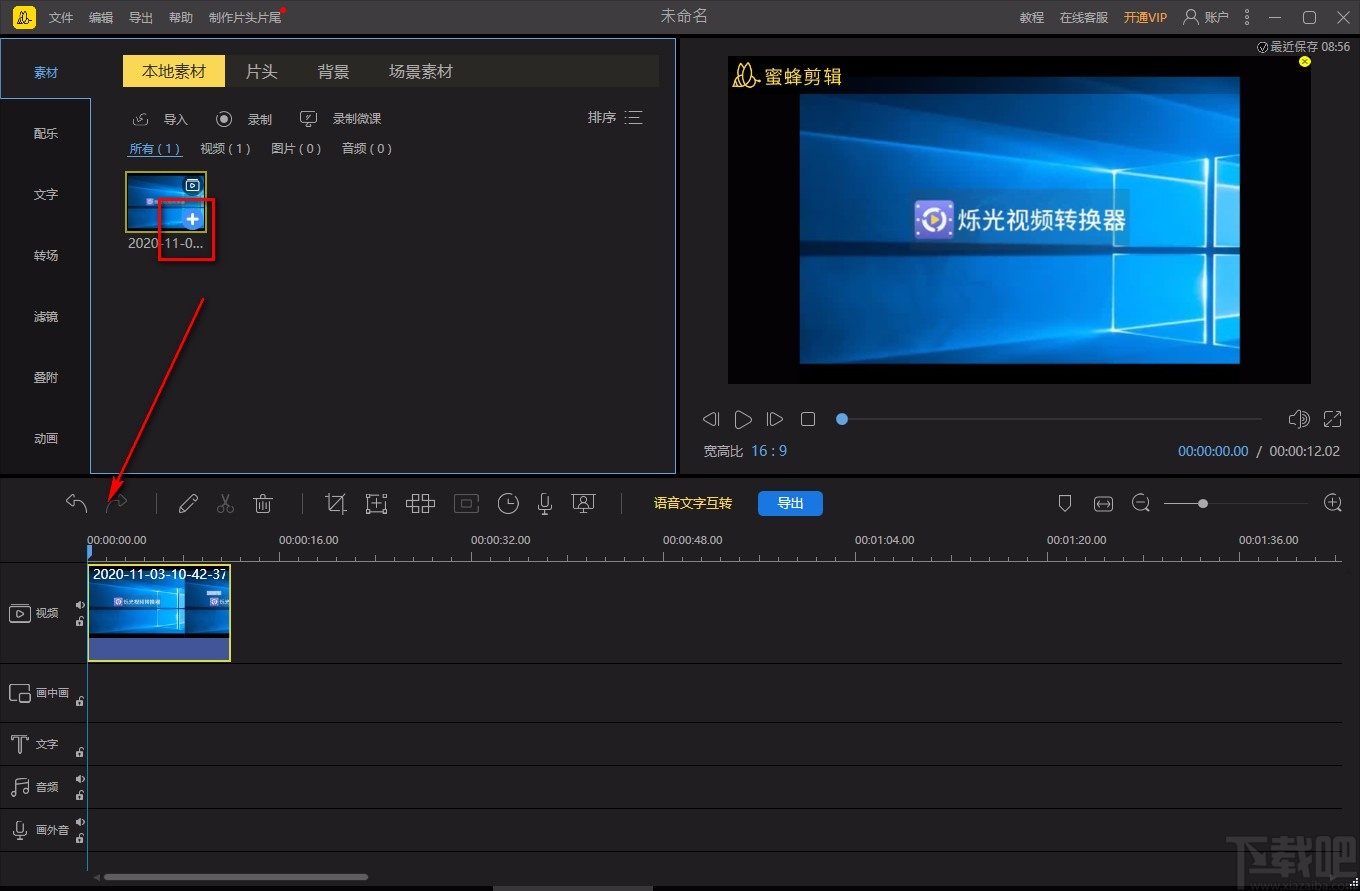Screen dimensions: 1360x891
Task: Toggle the lock on the 画中画 track
Action: [x=80, y=701]
